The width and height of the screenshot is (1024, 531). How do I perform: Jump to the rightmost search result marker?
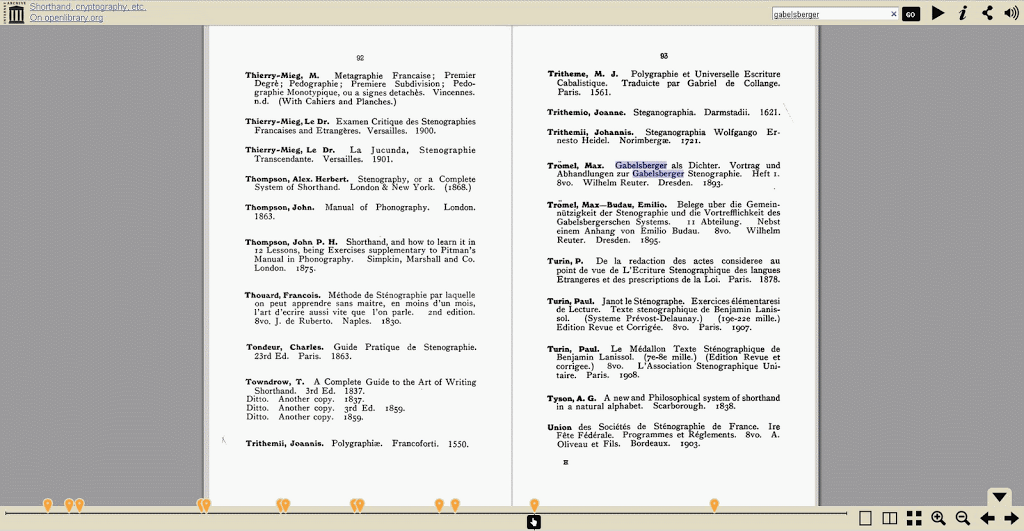714,504
